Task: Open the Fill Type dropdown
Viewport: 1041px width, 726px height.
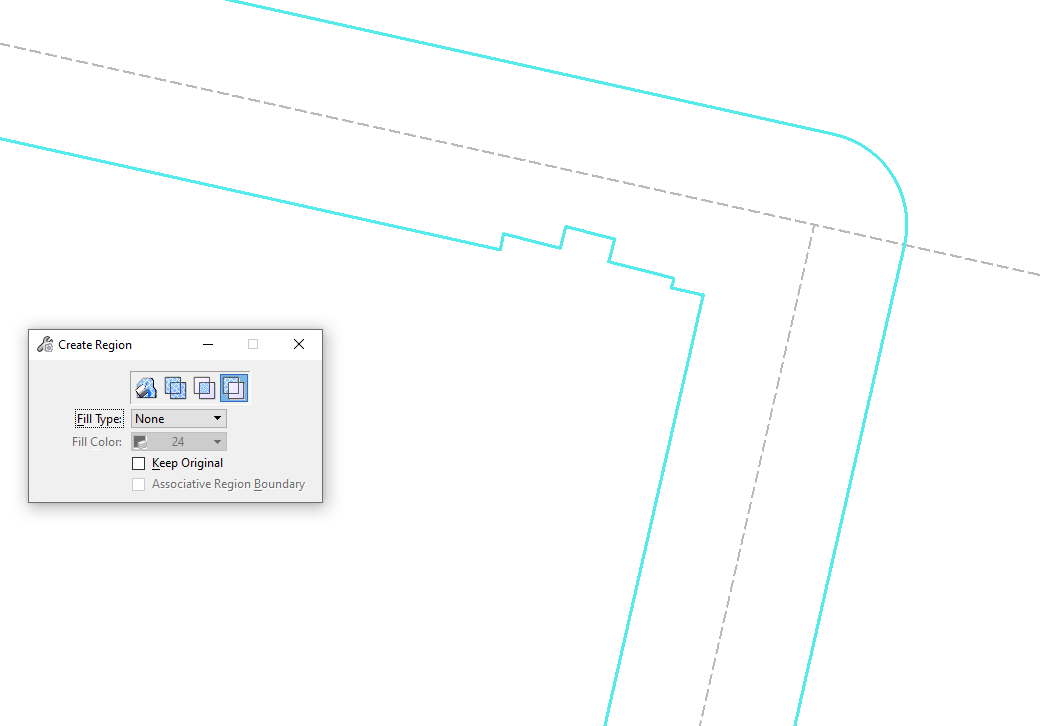Action: click(x=179, y=419)
